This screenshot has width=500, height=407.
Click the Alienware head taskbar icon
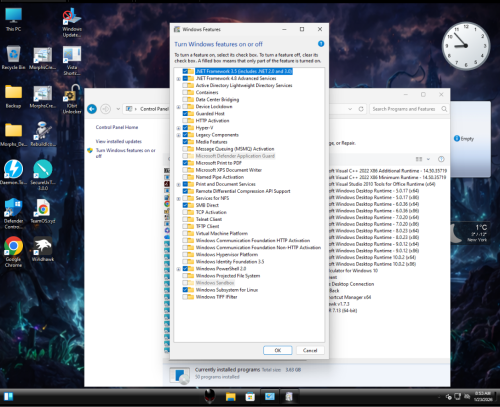pos(210,396)
